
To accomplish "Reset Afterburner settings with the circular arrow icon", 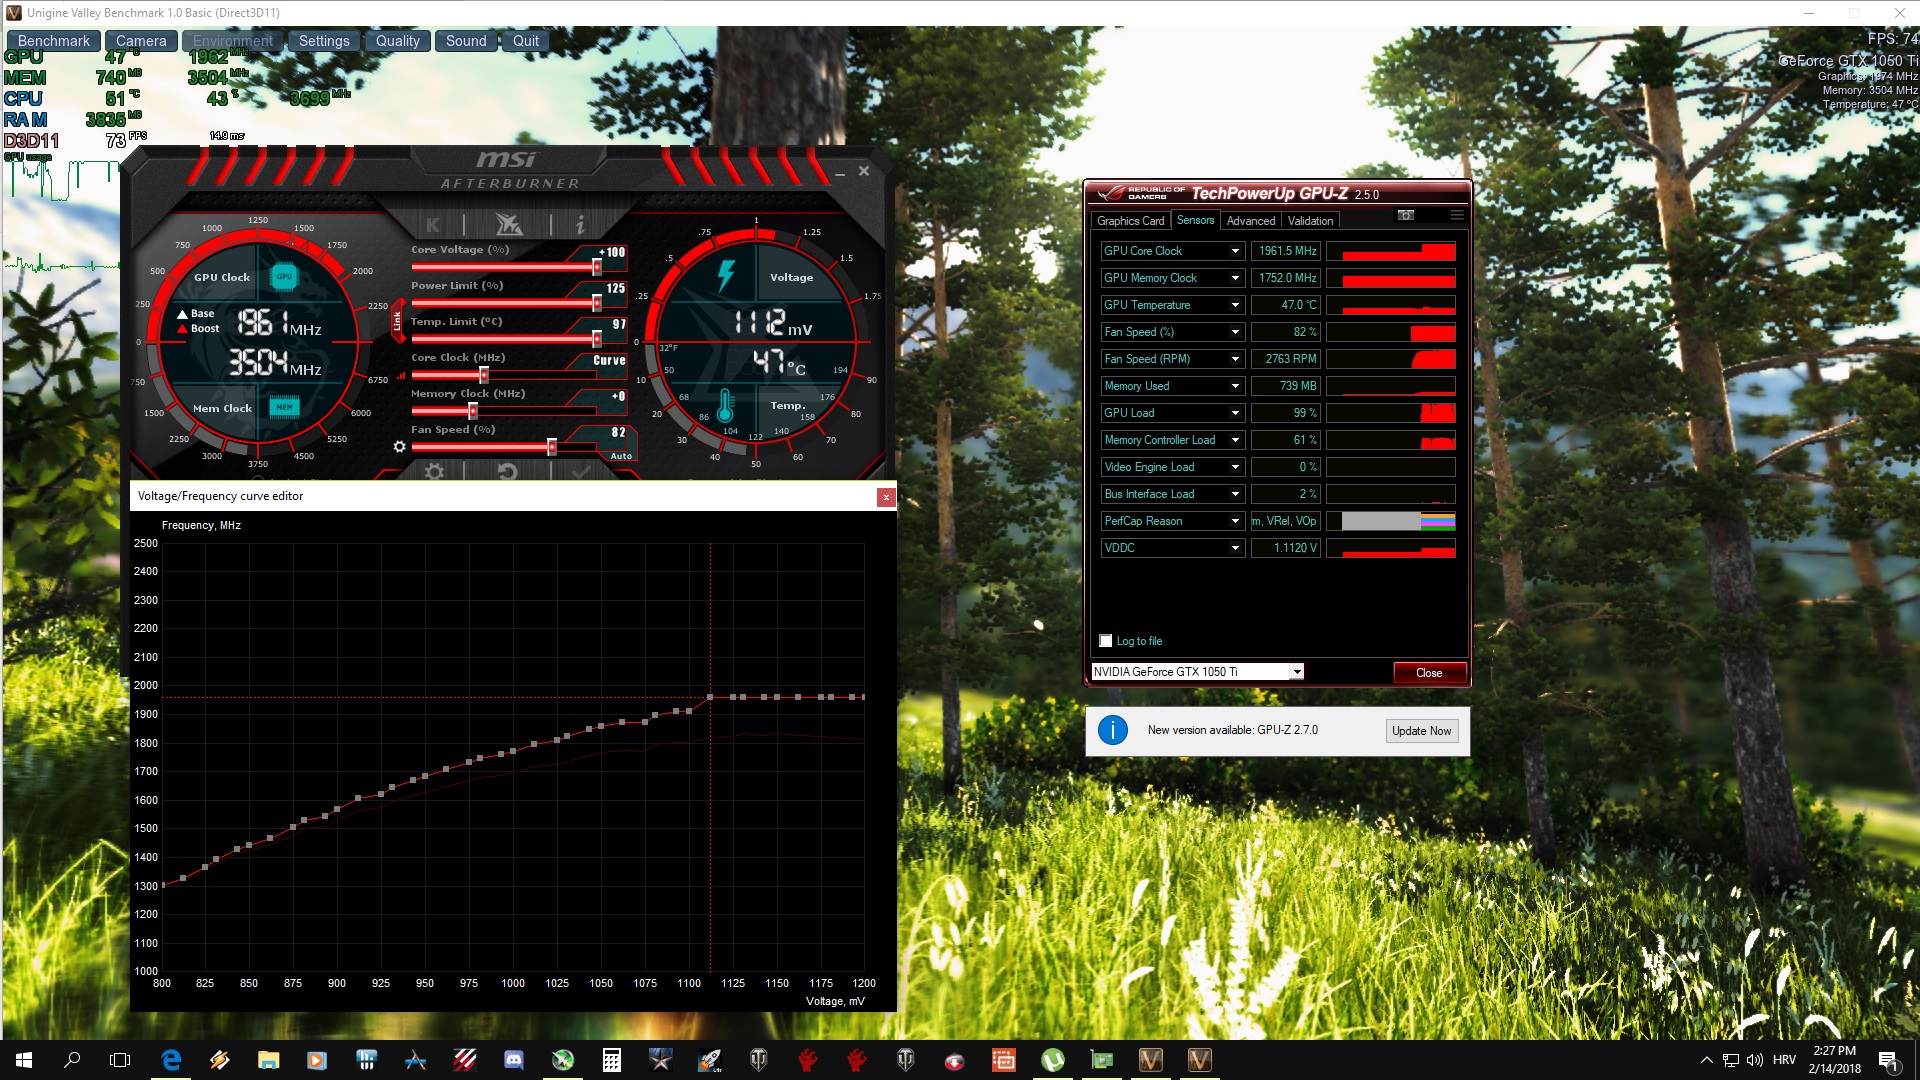I will click(508, 471).
